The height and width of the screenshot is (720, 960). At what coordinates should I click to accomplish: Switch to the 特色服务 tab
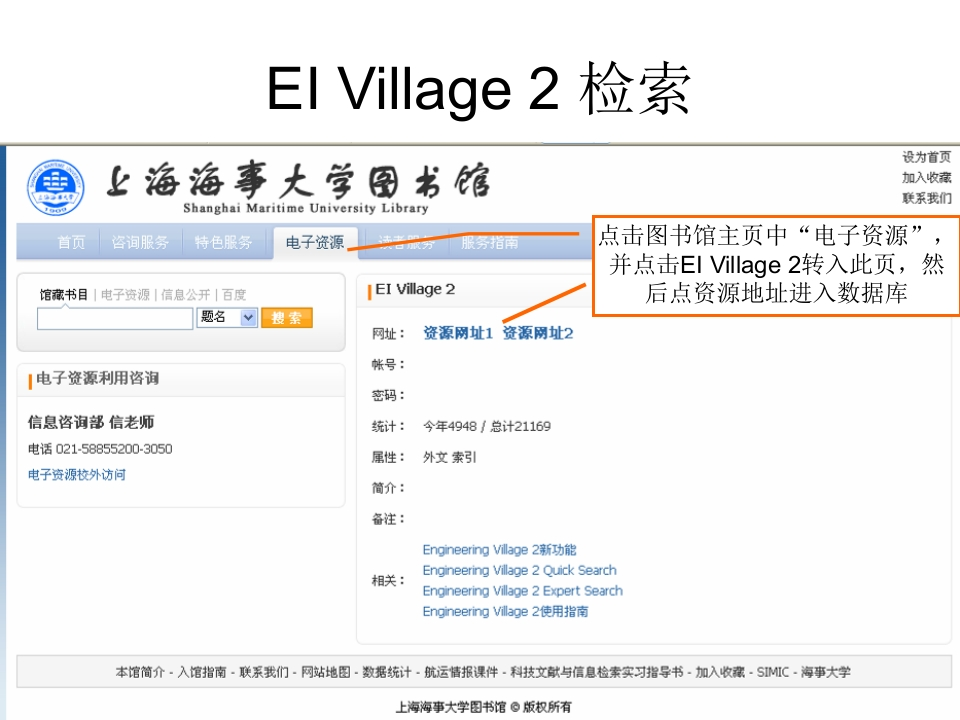tap(223, 242)
